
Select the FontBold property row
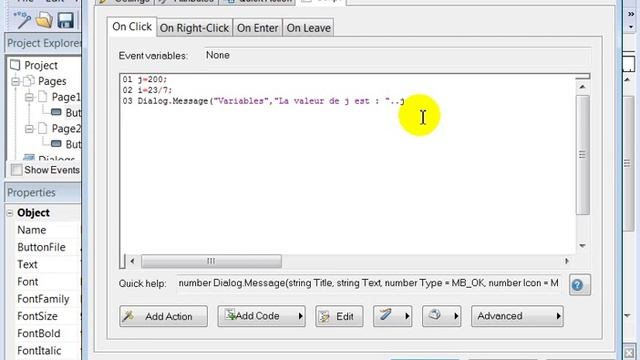[x=43, y=333]
